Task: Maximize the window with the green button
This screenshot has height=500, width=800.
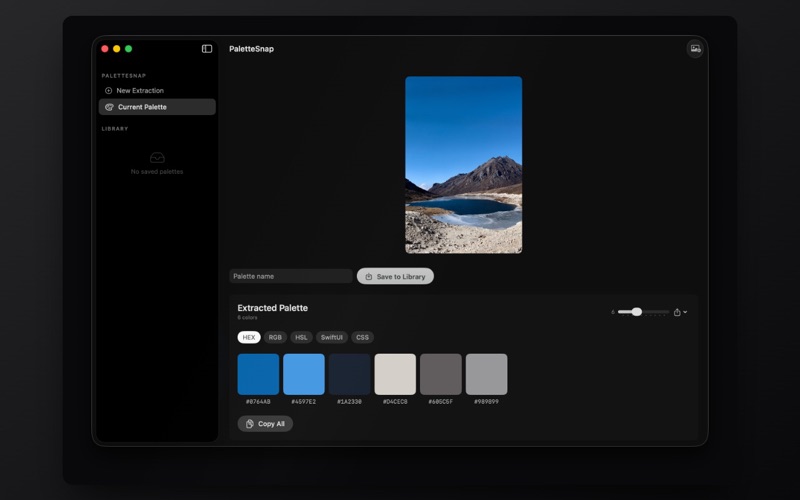Action: (x=129, y=49)
